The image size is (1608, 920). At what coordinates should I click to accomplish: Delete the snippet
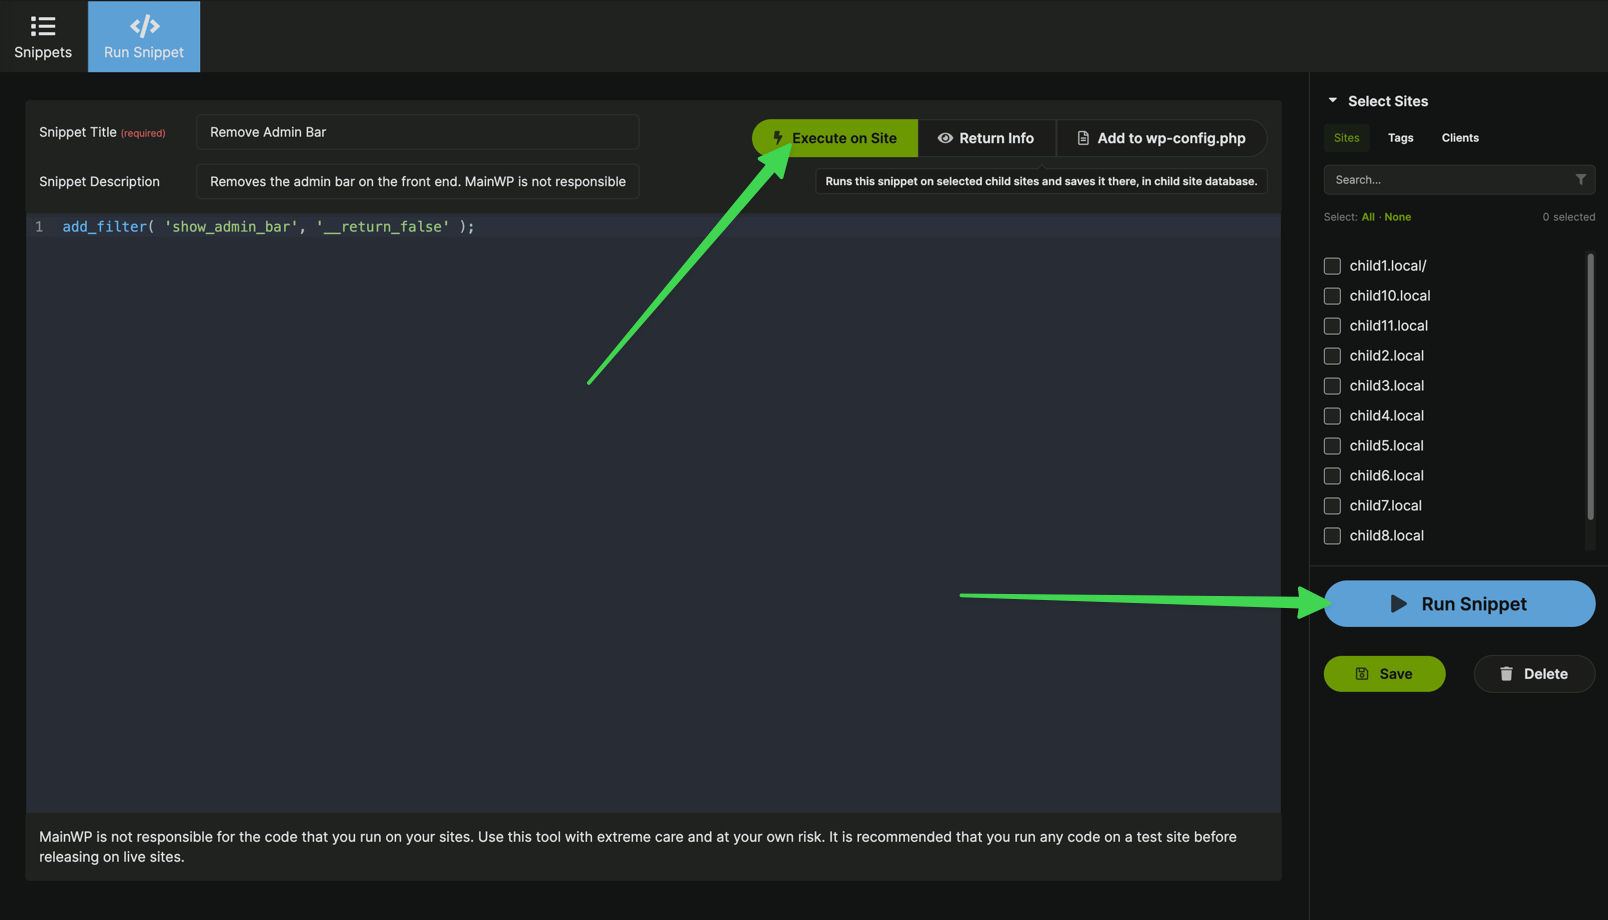[1534, 674]
